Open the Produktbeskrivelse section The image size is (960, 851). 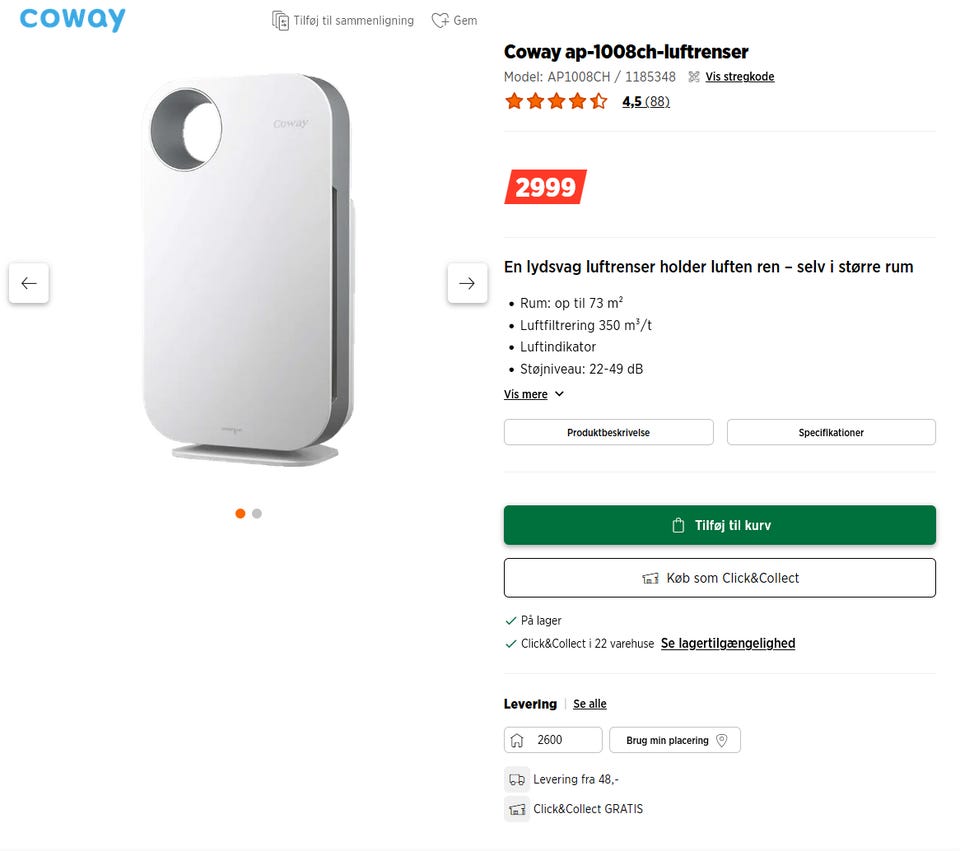point(608,432)
